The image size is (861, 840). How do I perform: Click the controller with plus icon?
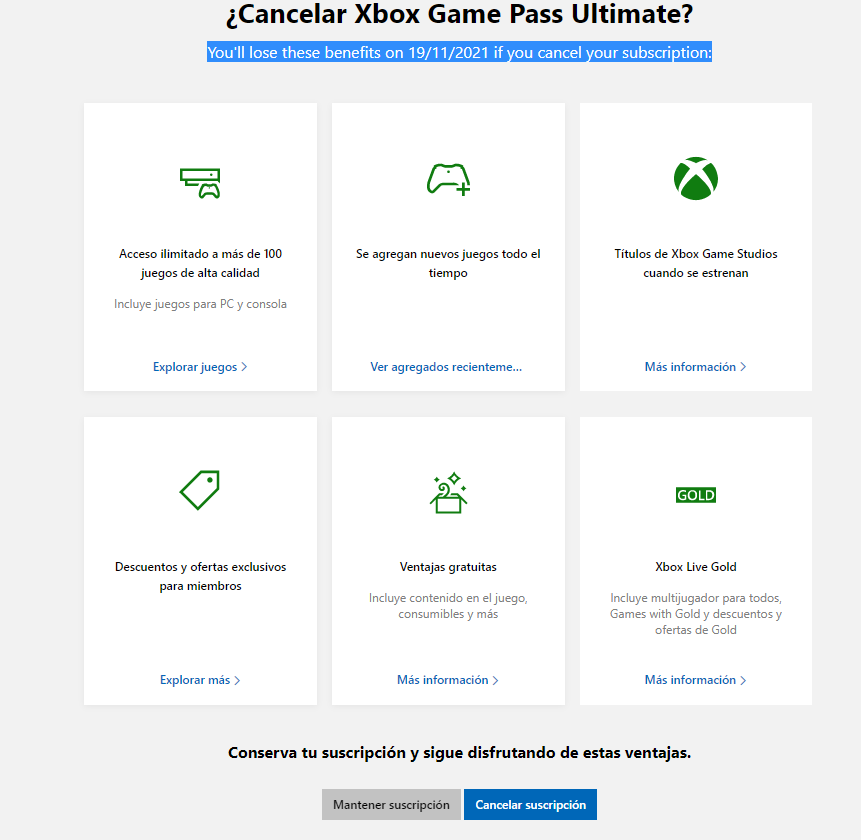click(x=449, y=179)
